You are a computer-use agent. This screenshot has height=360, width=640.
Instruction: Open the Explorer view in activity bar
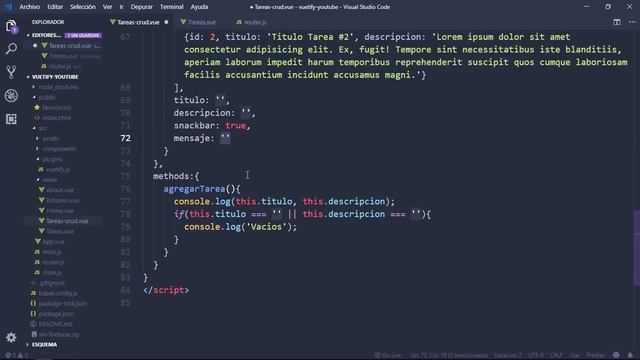coord(11,27)
